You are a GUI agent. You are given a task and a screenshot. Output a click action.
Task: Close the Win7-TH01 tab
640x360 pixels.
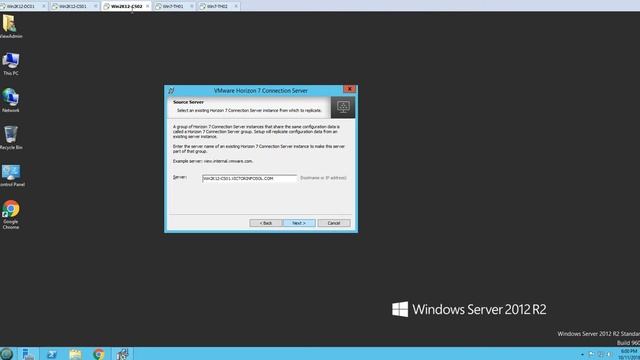point(192,6)
